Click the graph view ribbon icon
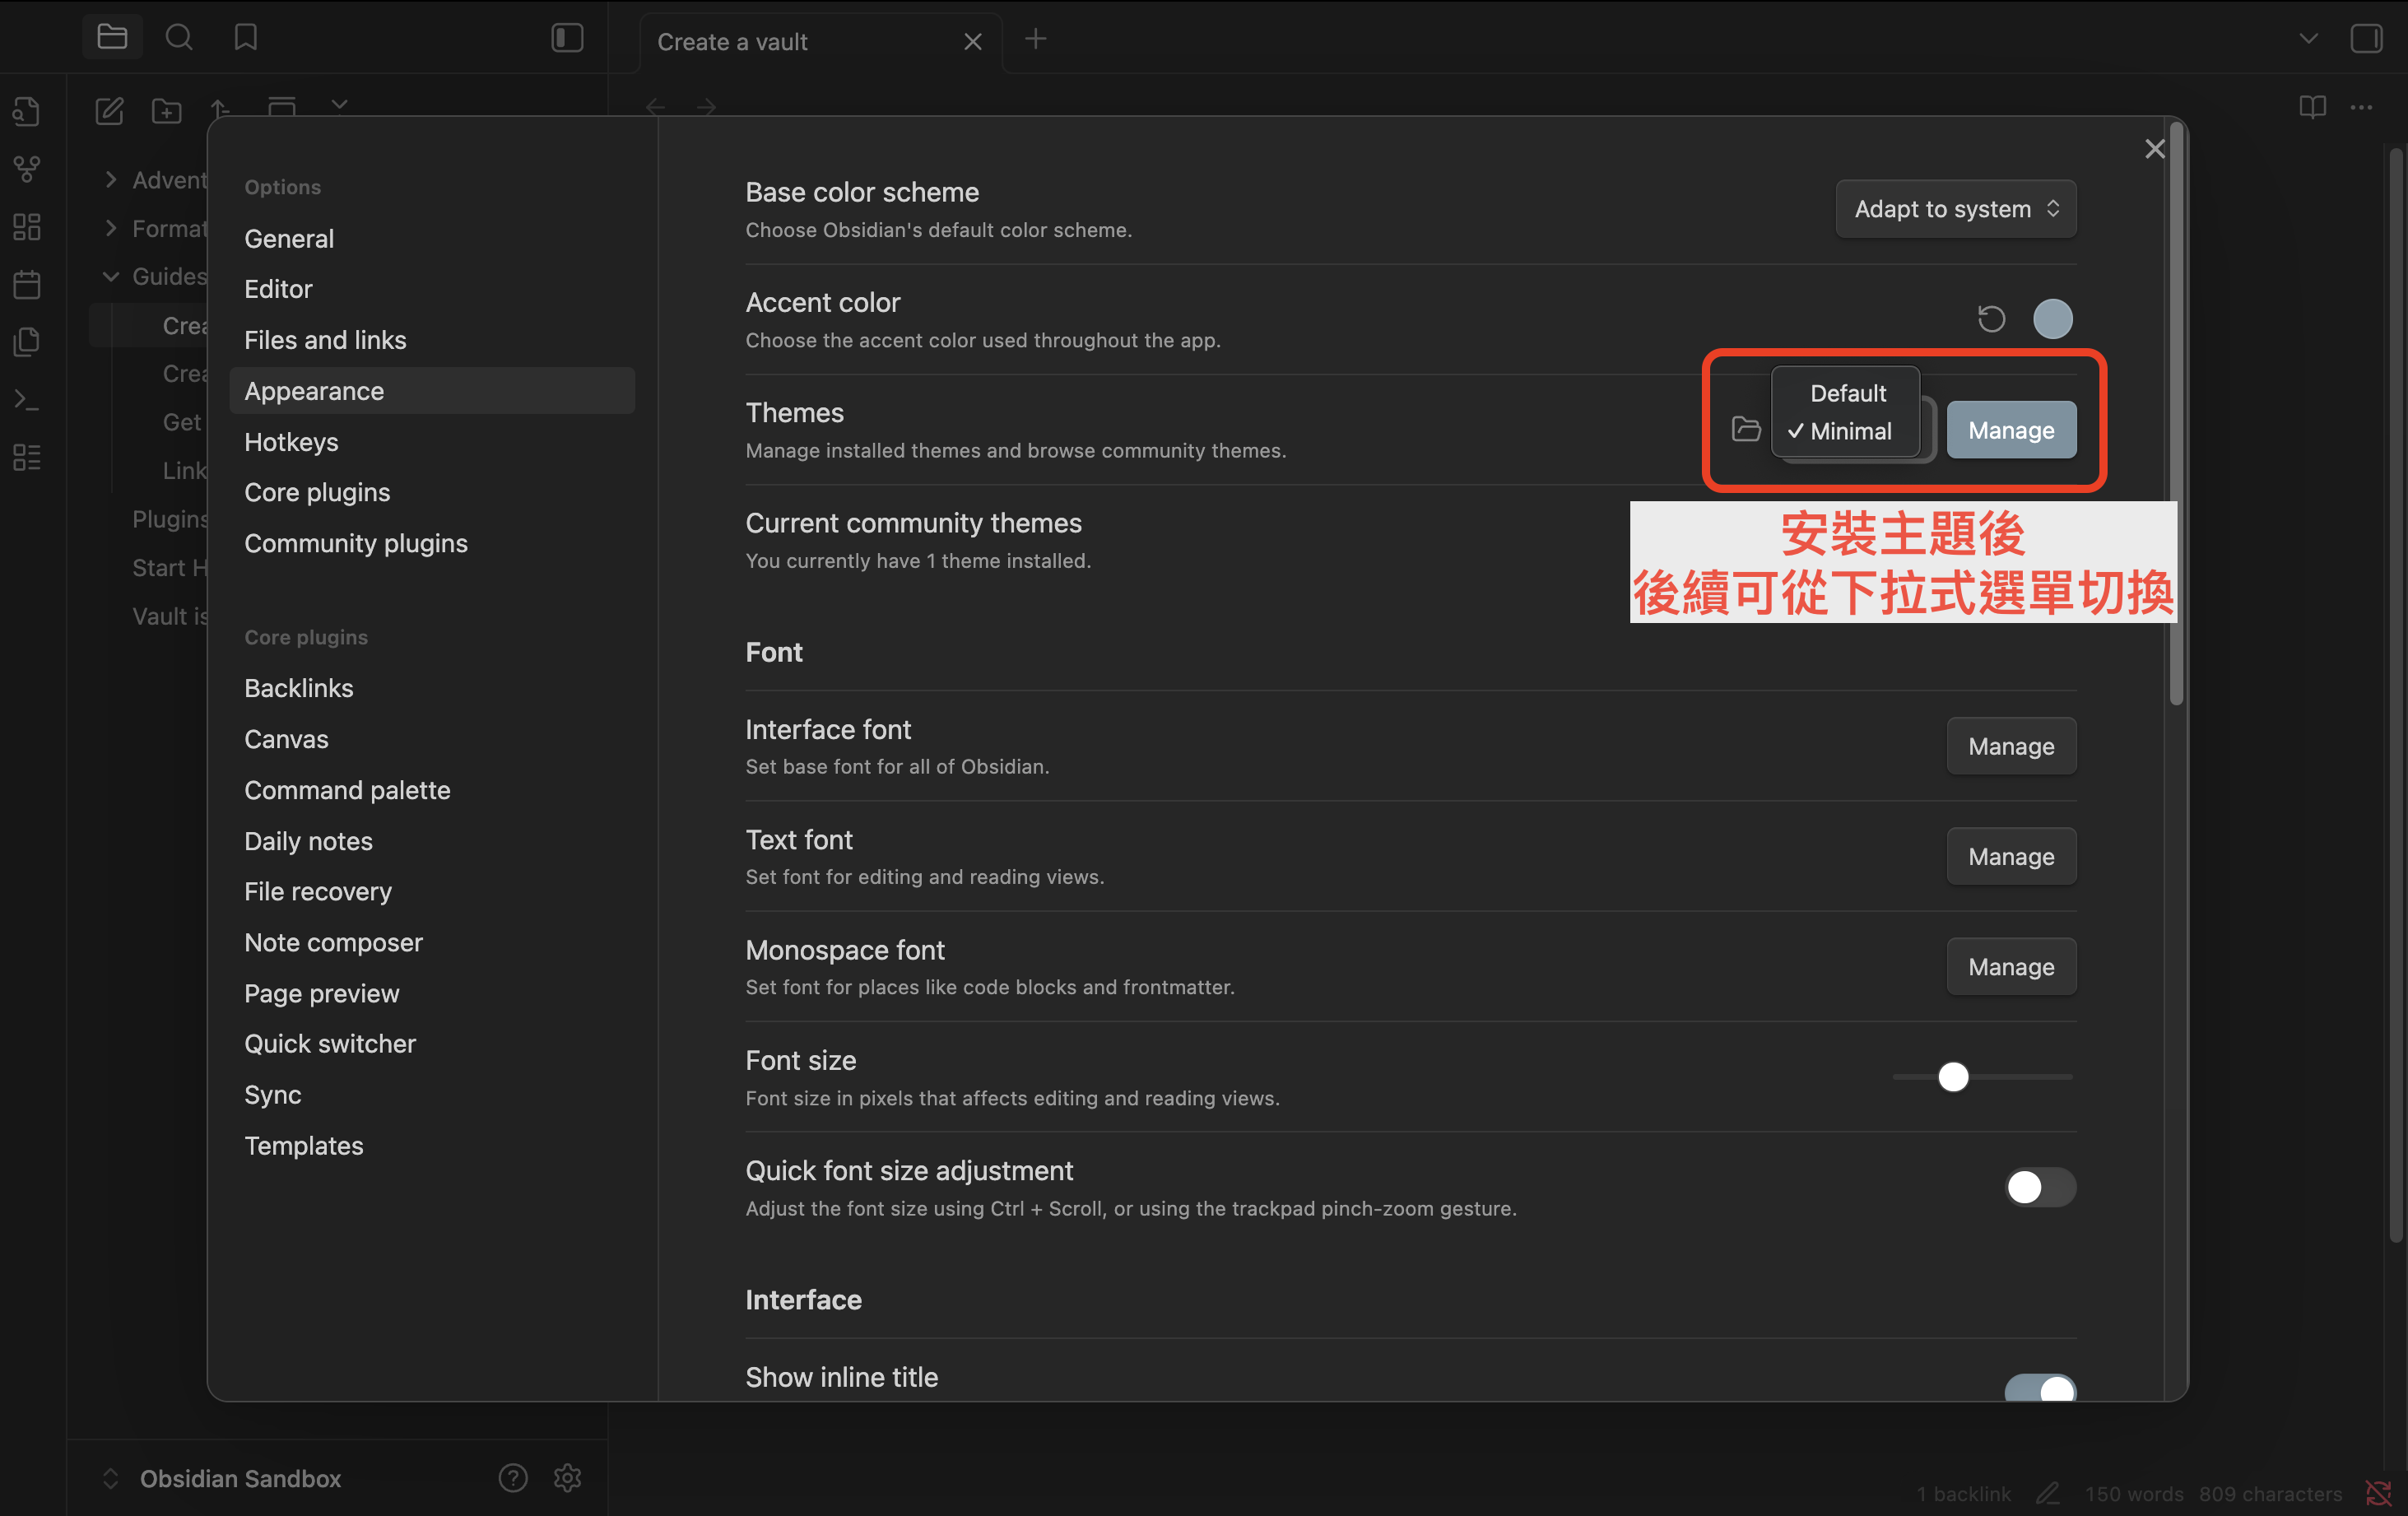2408x1516 pixels. point(27,168)
